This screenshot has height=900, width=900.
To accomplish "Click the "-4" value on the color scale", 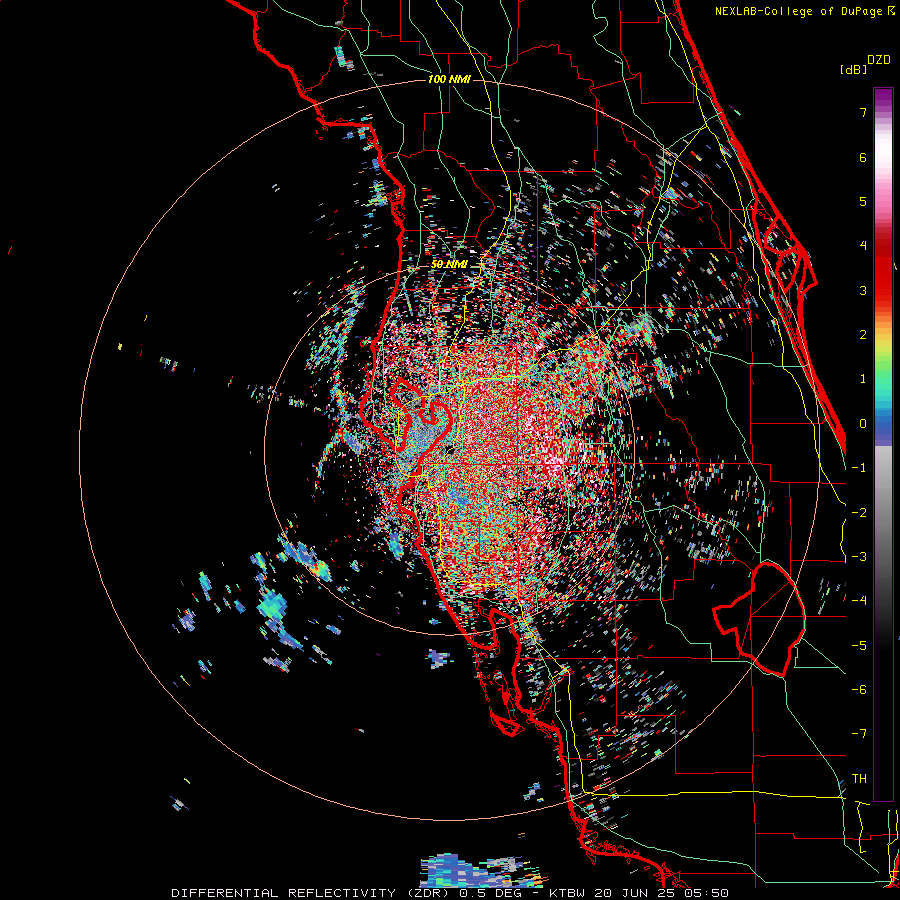I will tap(859, 601).
